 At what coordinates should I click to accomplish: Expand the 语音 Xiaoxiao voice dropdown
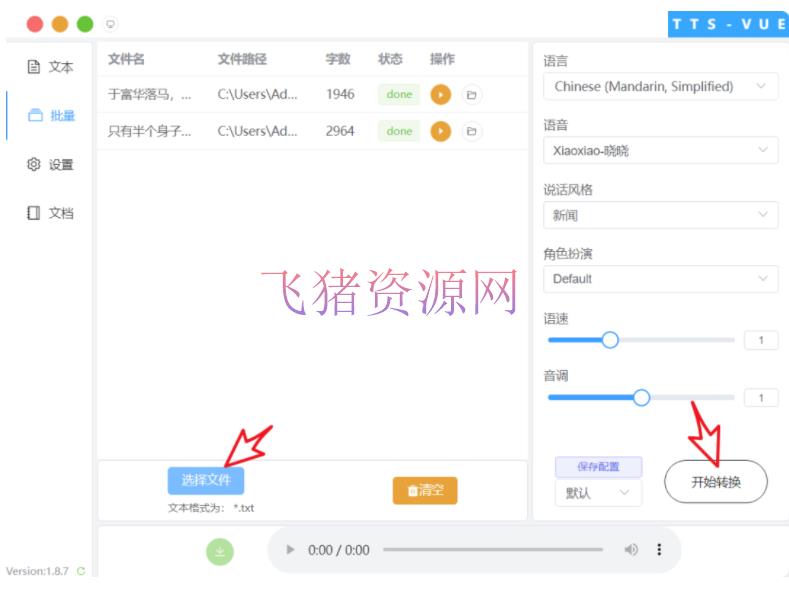tap(661, 150)
